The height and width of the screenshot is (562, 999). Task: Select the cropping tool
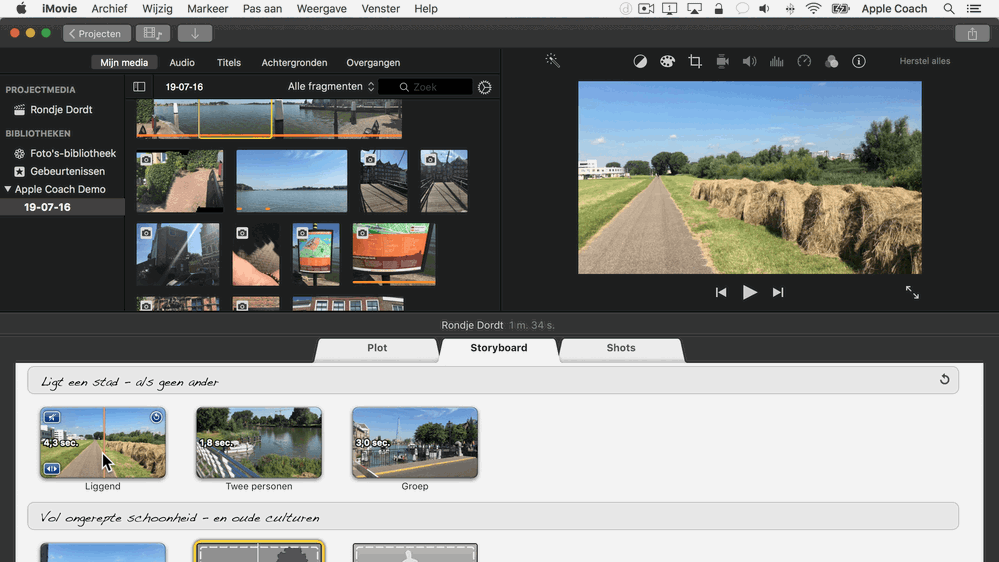[694, 61]
